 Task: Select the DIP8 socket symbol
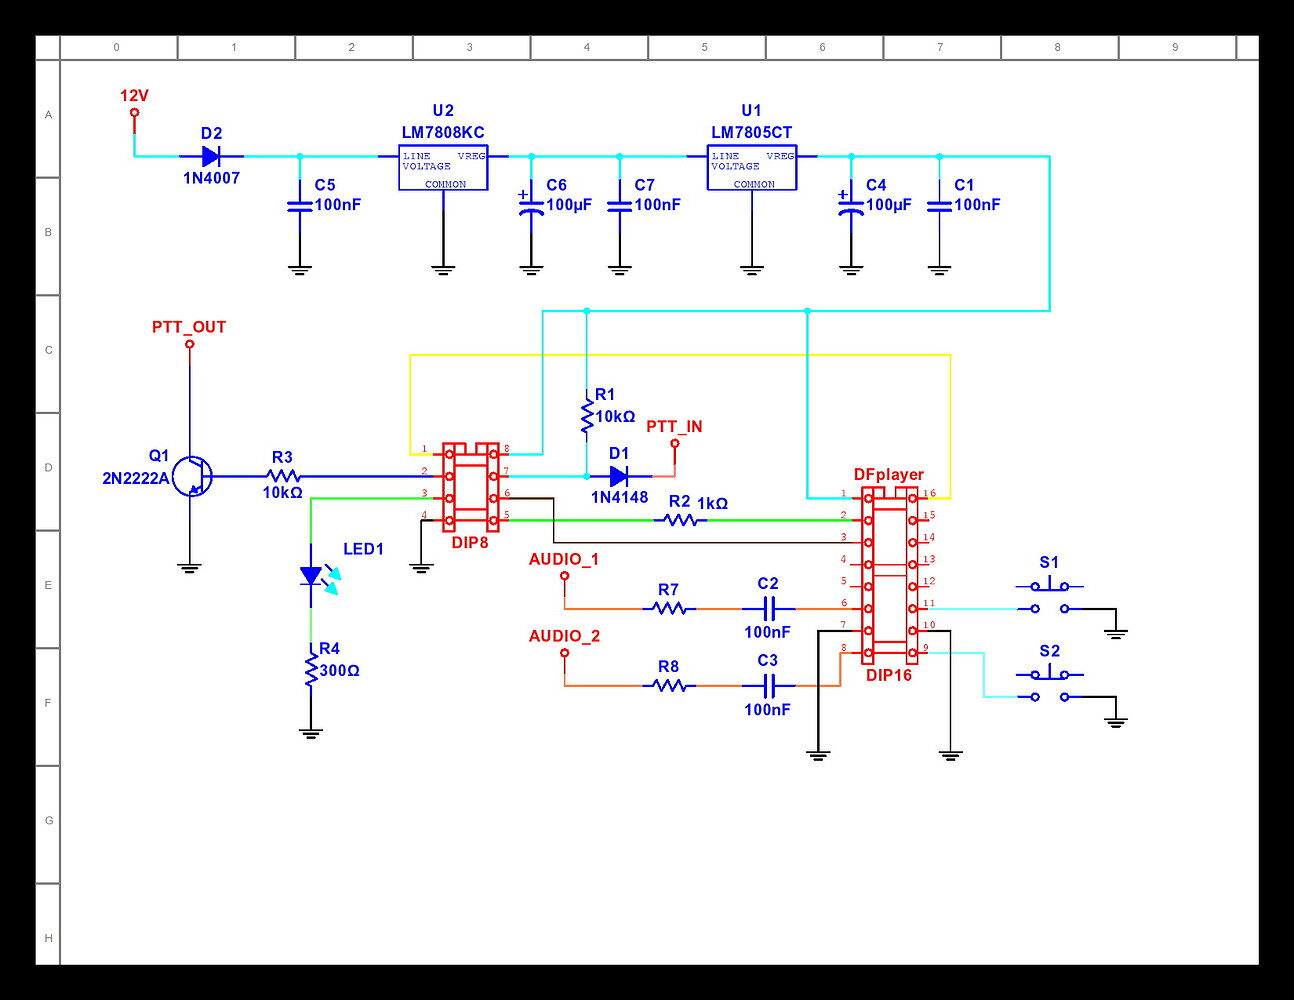click(x=470, y=487)
